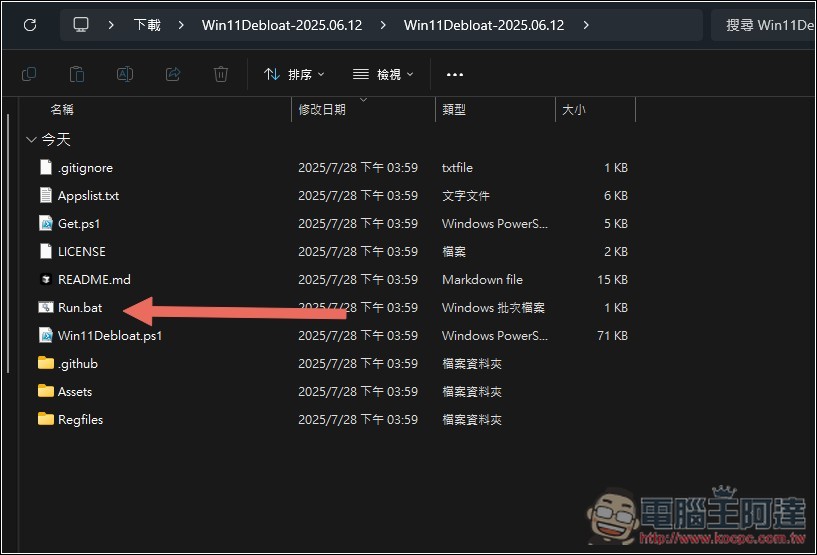This screenshot has height=555, width=817.
Task: Select the Appslist.txt file name
Action: [x=88, y=196]
